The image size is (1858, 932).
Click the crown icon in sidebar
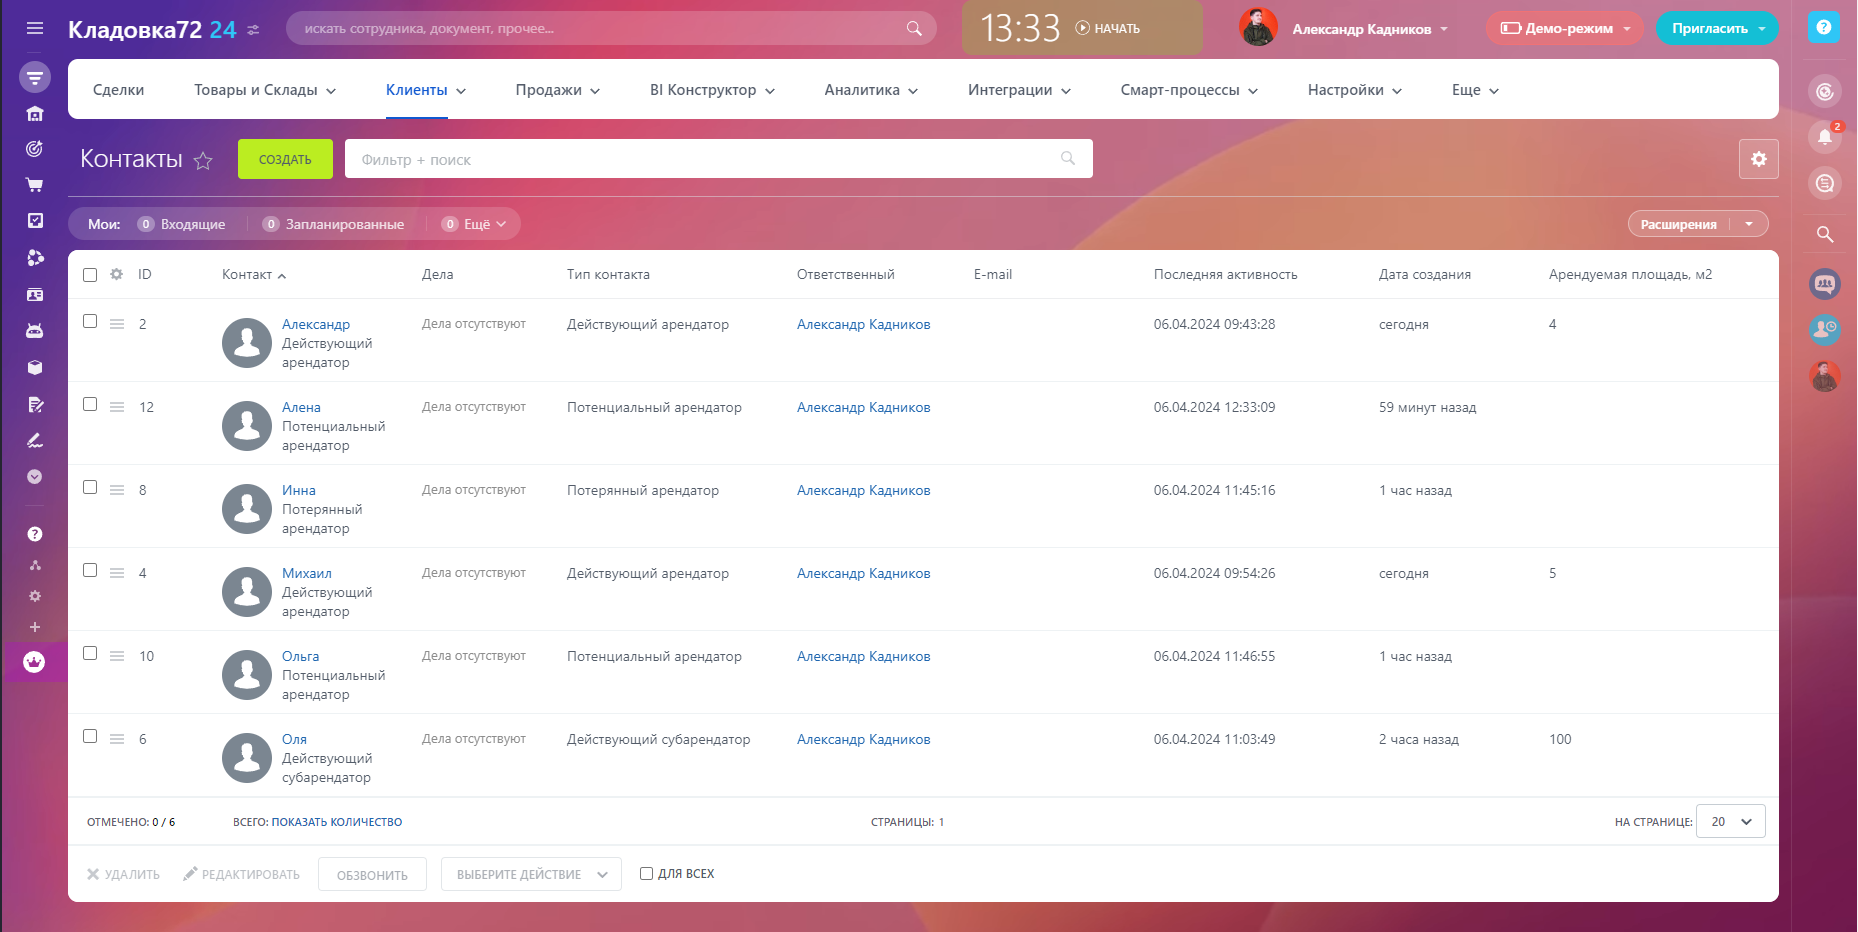pos(34,662)
